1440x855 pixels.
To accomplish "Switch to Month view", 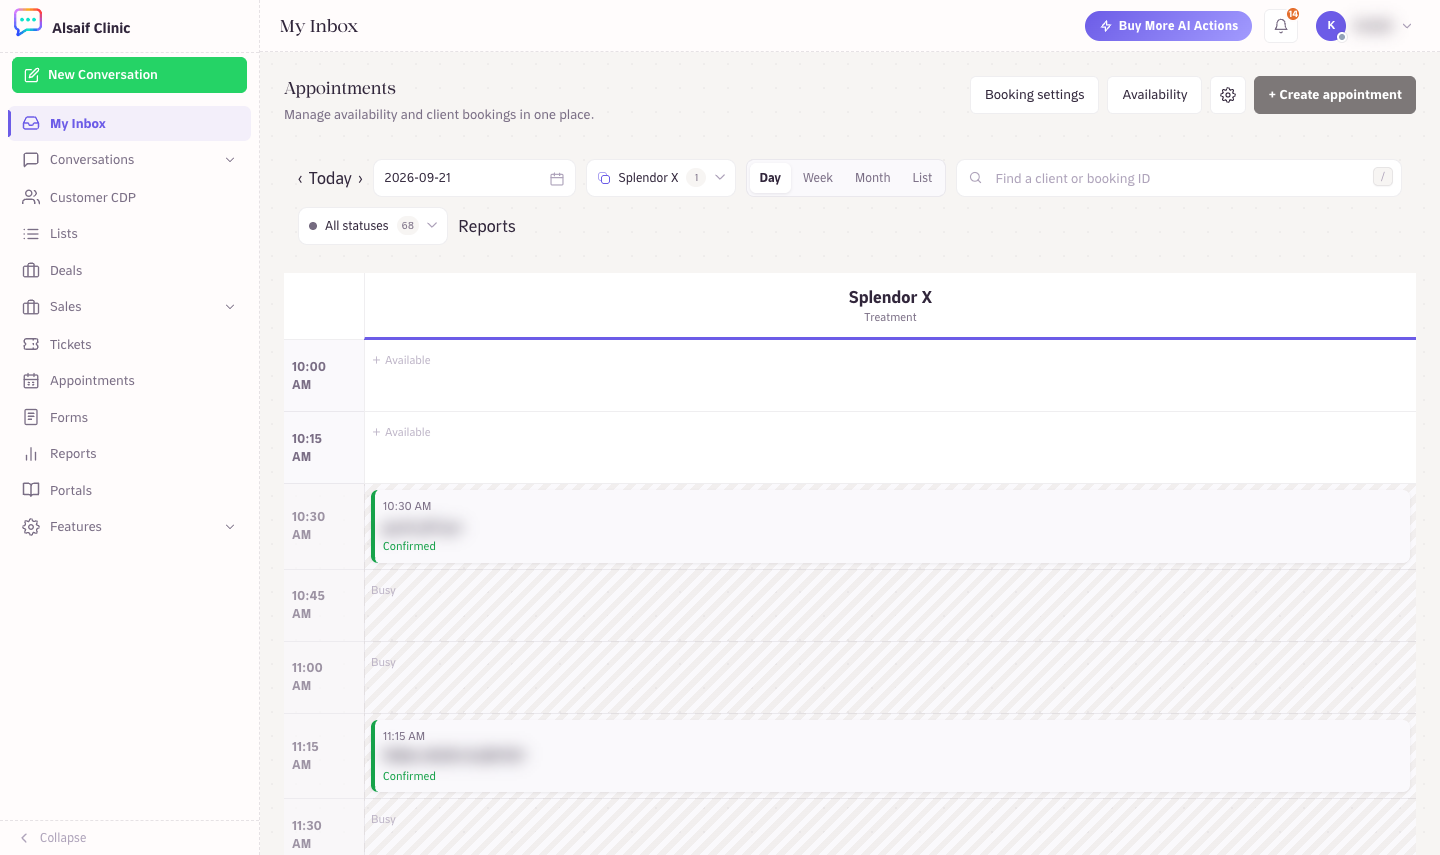I will click(873, 178).
